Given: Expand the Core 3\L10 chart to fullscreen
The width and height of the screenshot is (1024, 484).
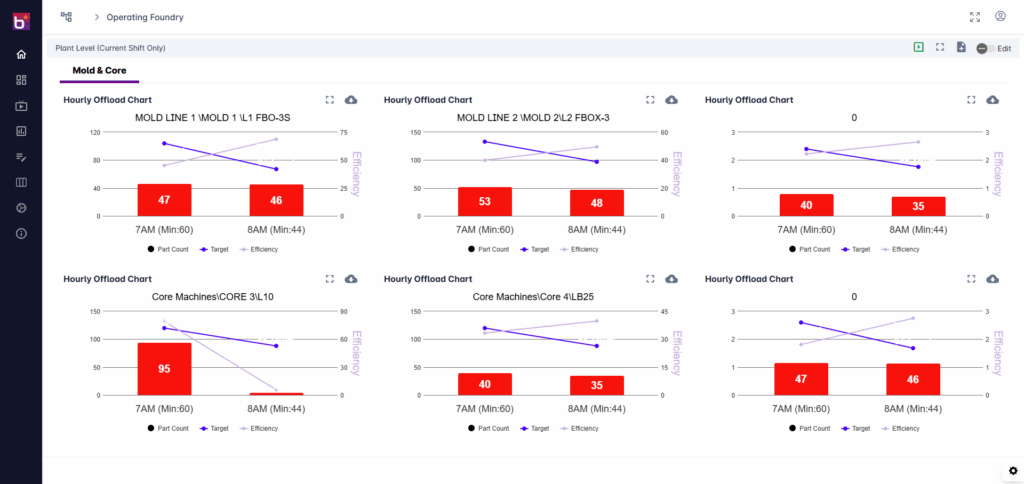Looking at the screenshot, I should (329, 279).
